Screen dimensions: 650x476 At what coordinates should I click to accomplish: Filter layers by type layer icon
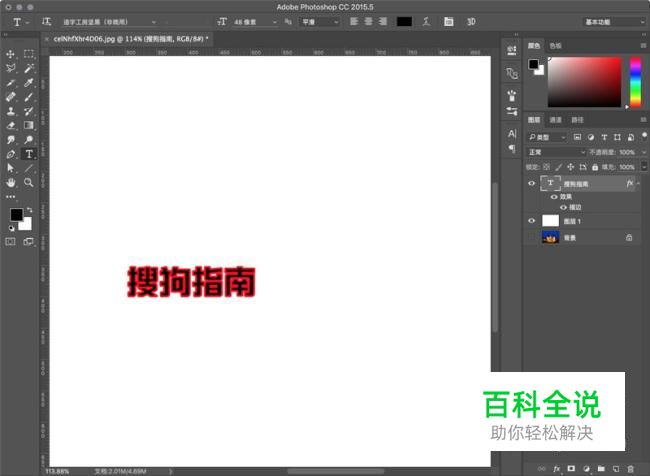click(x=604, y=137)
